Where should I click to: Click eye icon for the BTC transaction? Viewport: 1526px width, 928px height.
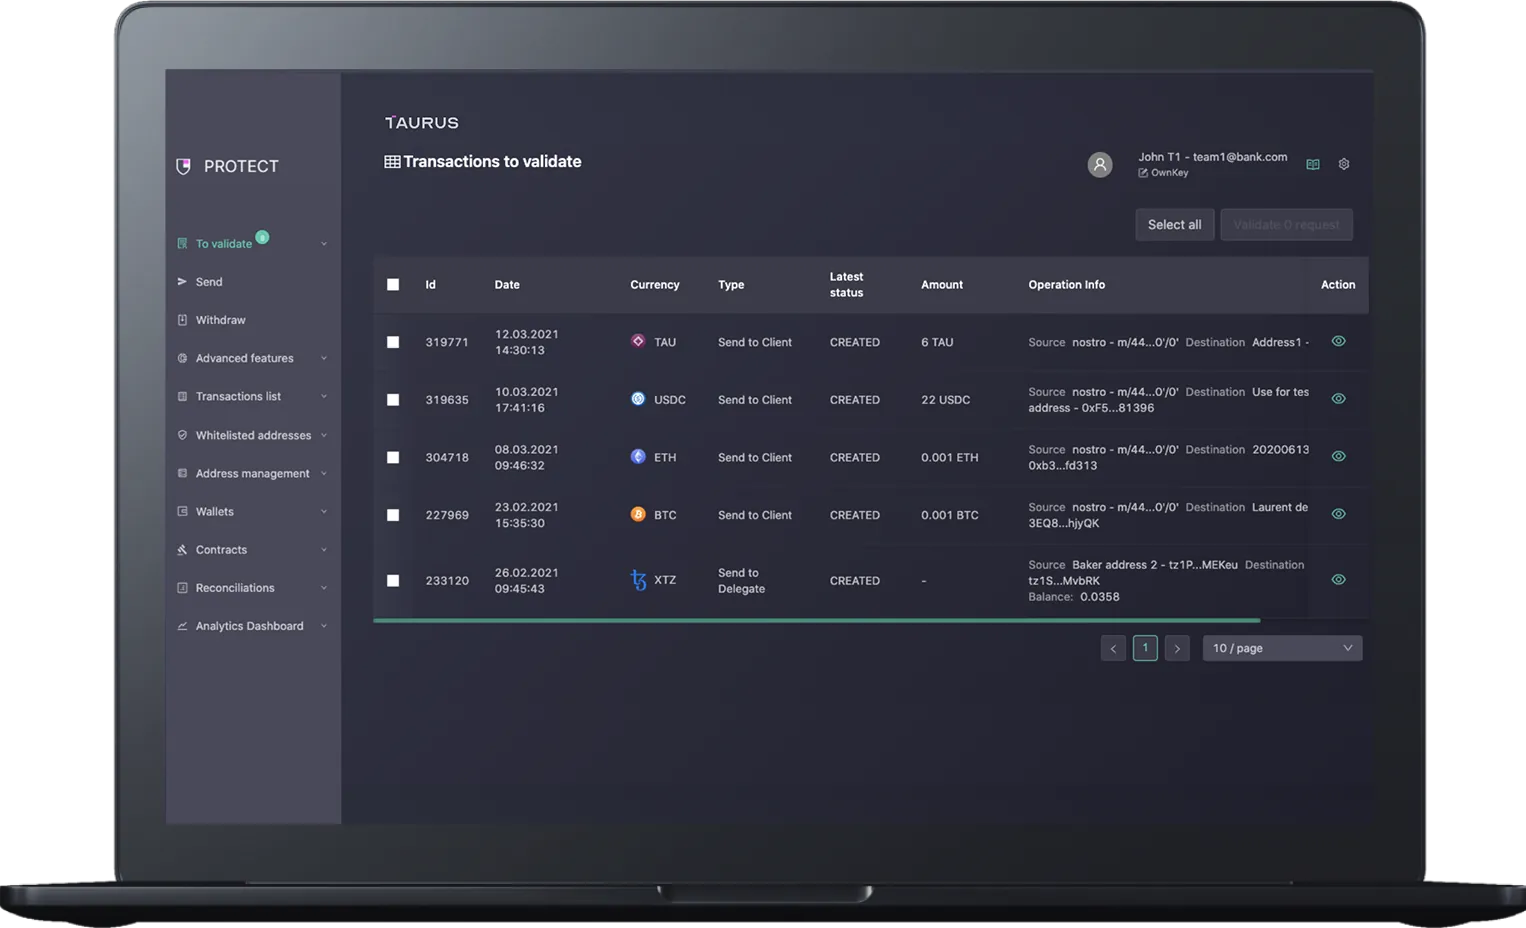coord(1338,514)
